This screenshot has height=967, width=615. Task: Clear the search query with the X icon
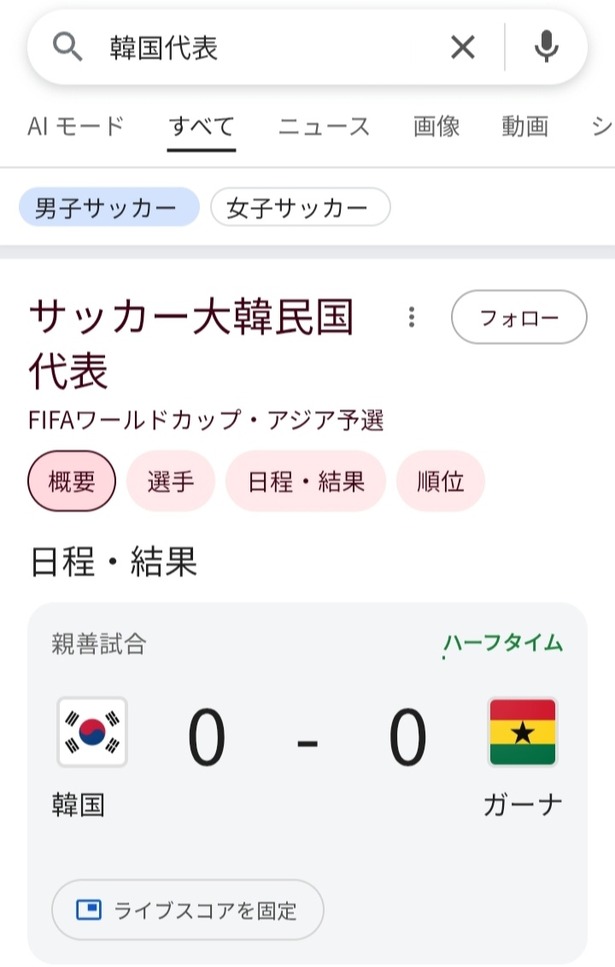click(462, 46)
